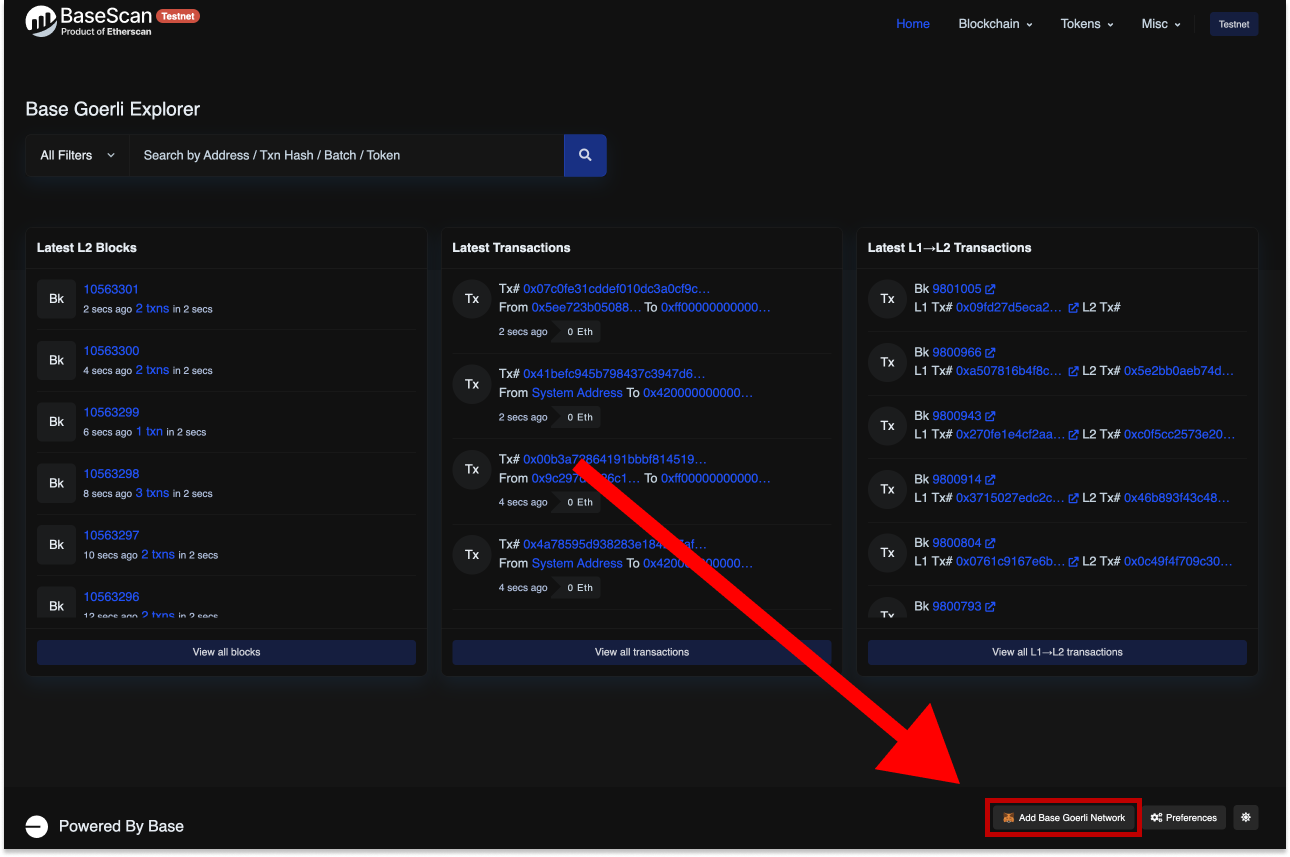Click the Powered By Base logo

click(x=37, y=826)
